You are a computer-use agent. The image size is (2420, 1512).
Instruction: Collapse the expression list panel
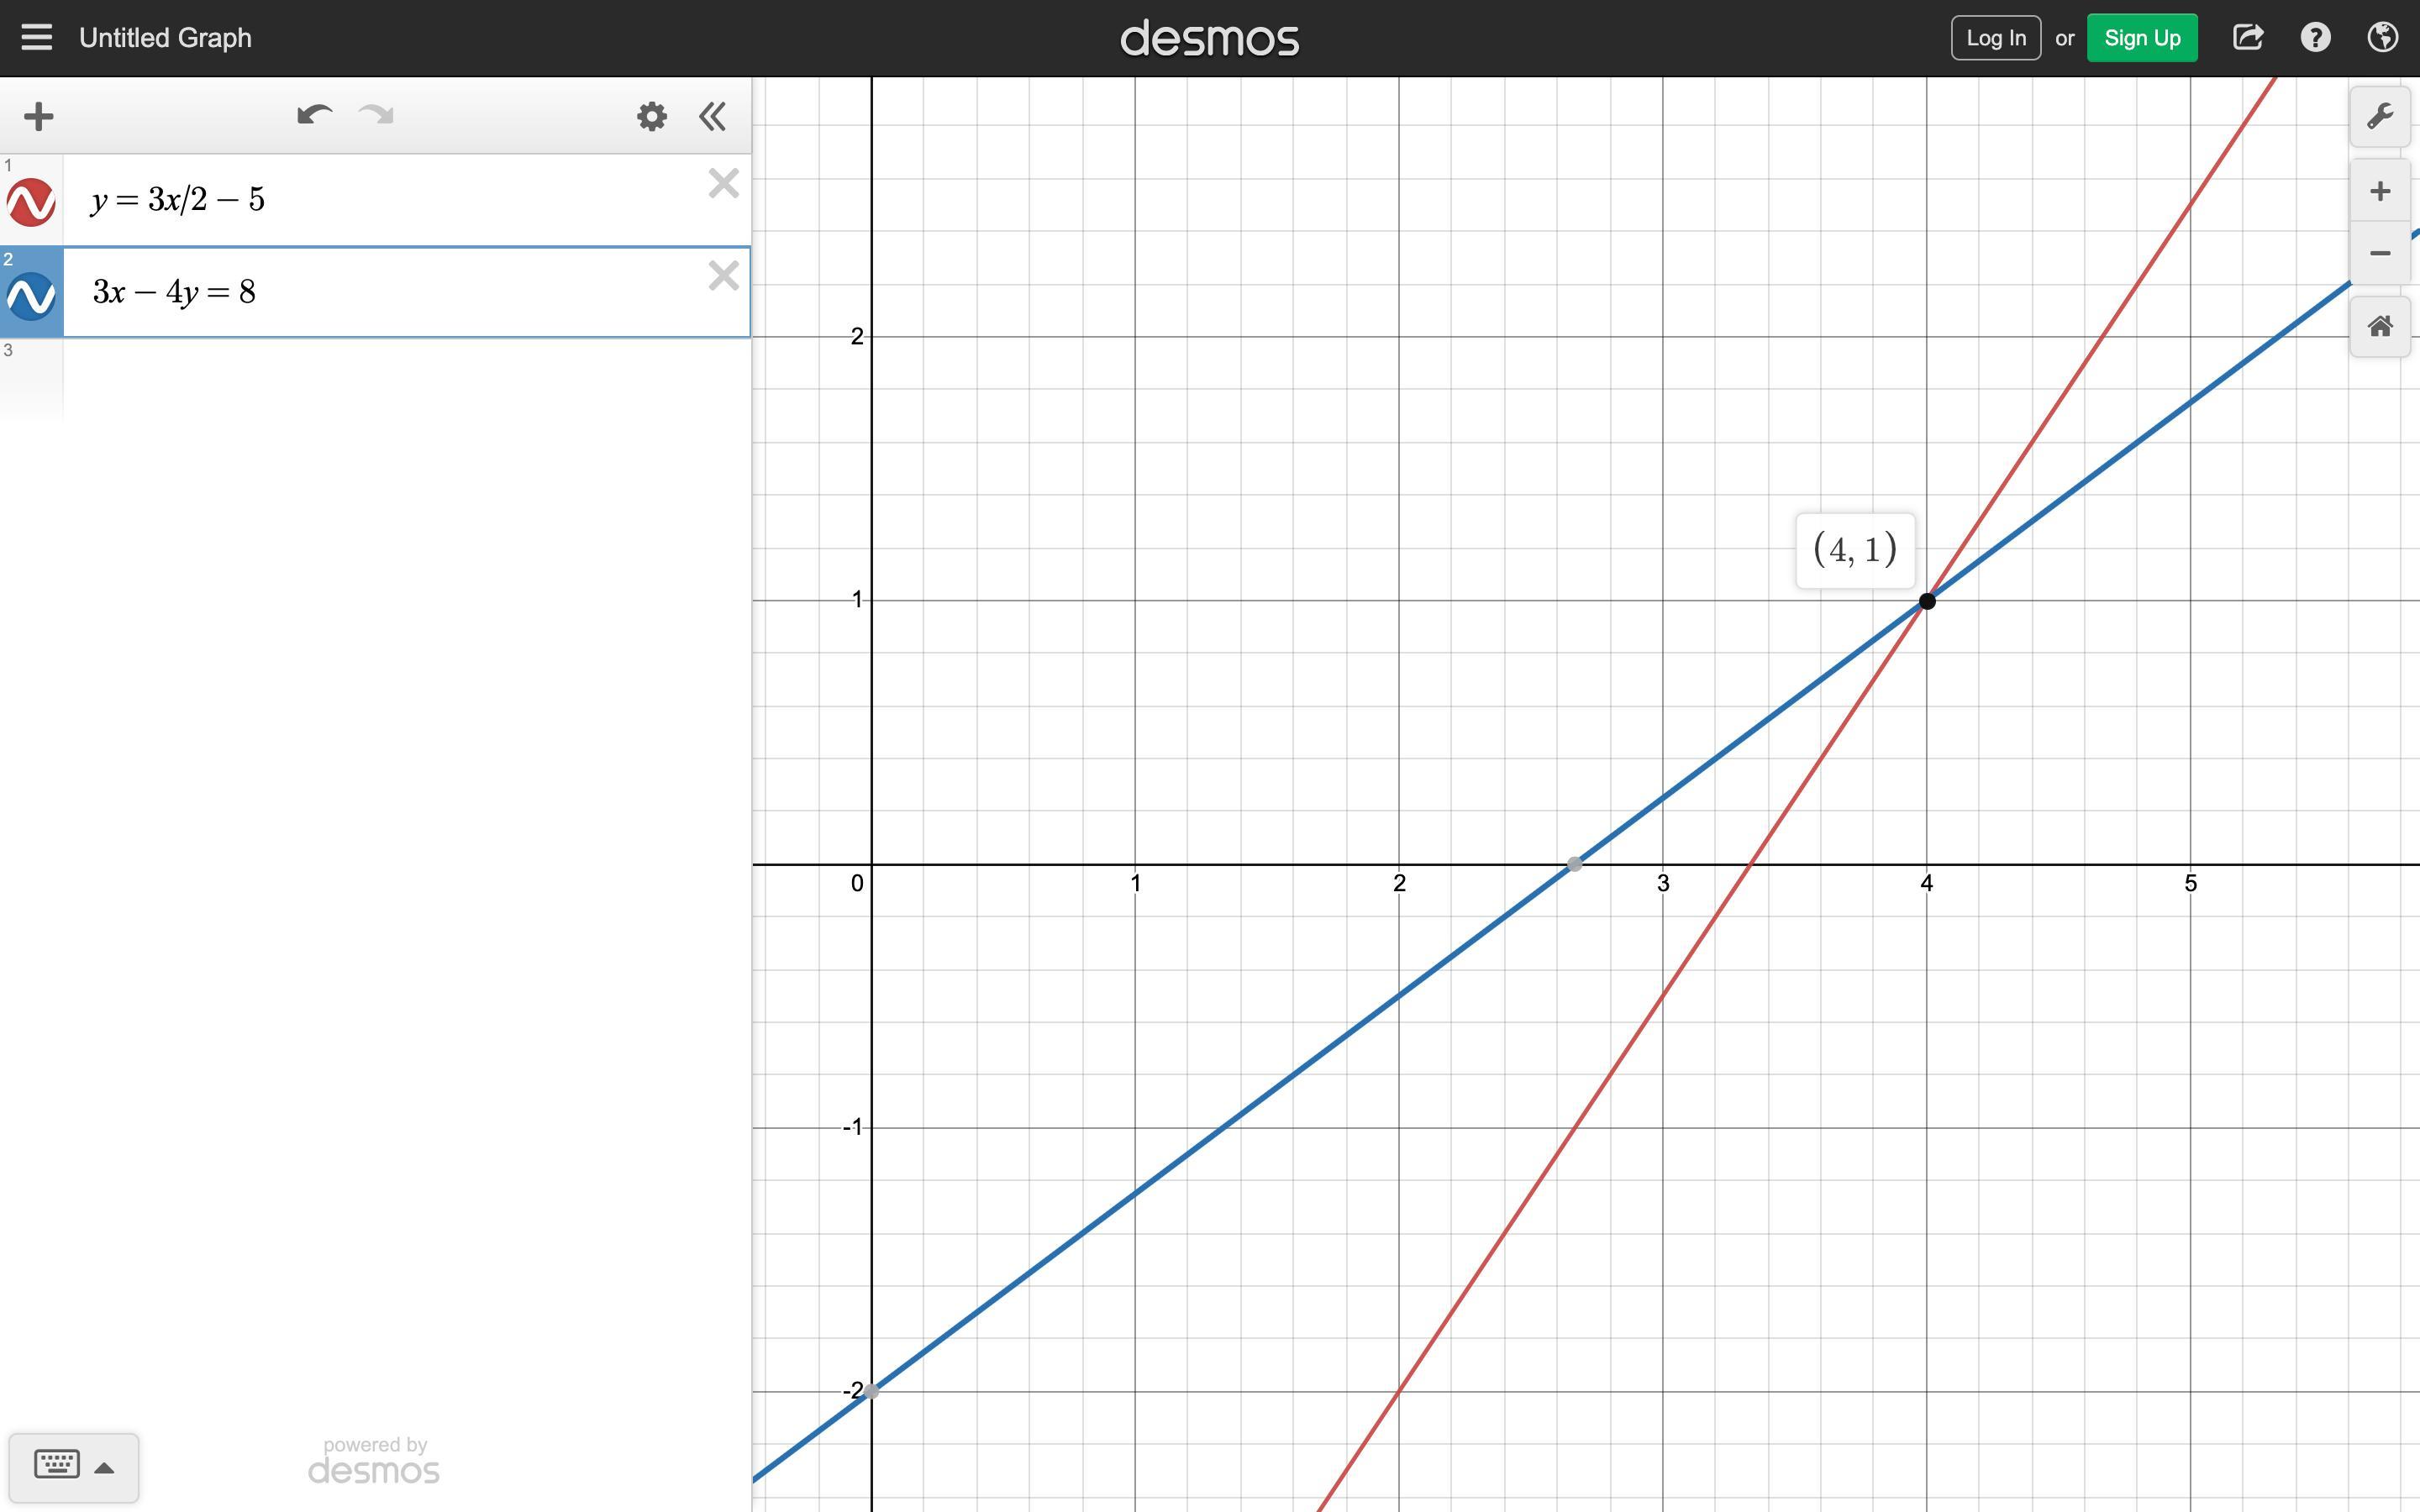click(x=712, y=116)
